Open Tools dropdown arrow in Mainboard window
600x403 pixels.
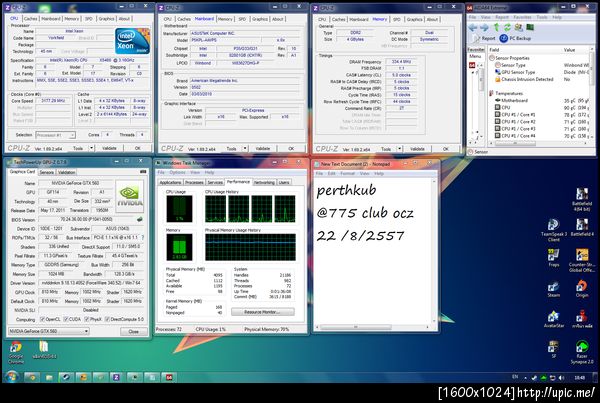[245, 148]
